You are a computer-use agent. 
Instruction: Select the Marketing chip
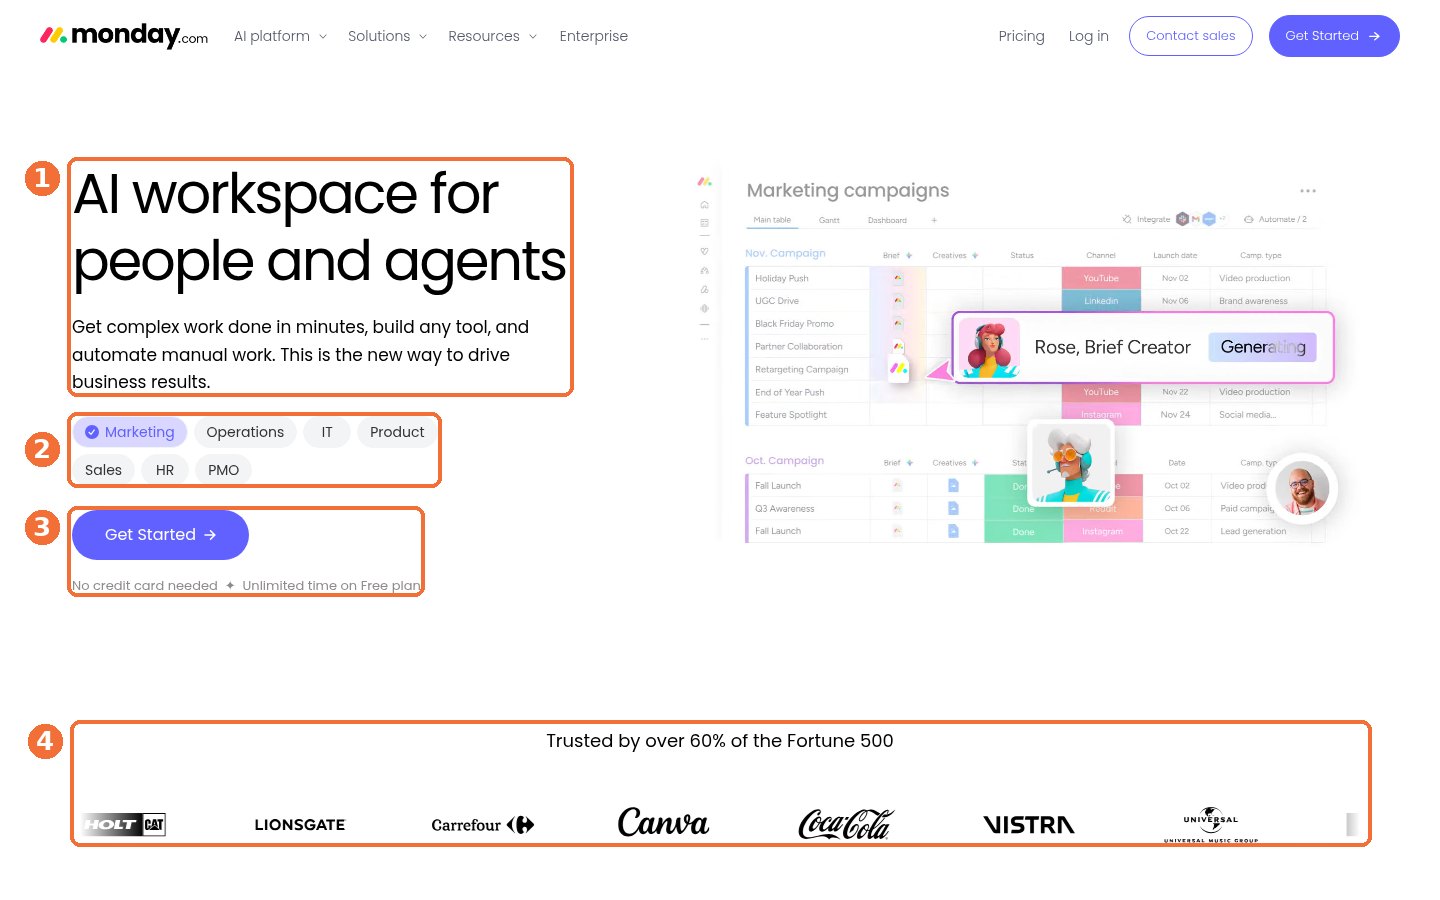(x=130, y=432)
